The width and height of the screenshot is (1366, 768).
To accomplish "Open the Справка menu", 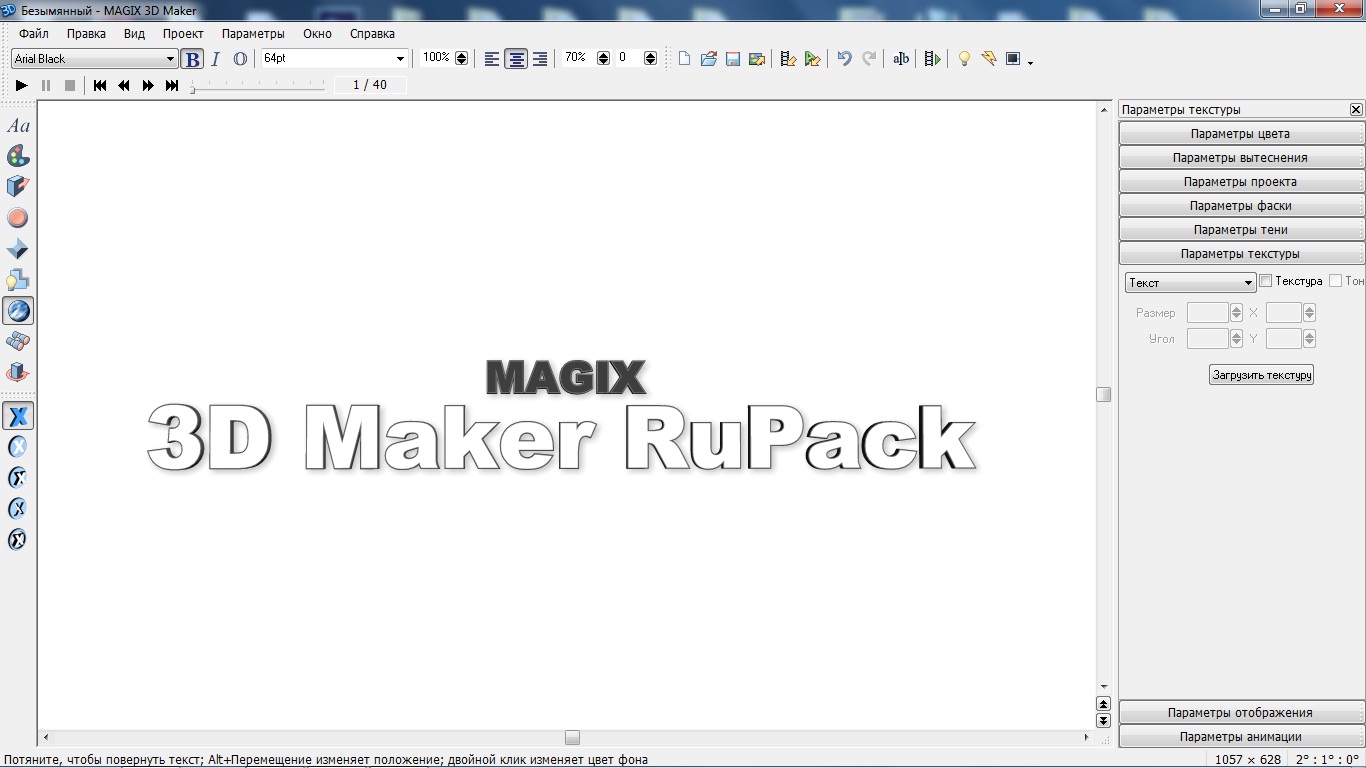I will pos(372,33).
